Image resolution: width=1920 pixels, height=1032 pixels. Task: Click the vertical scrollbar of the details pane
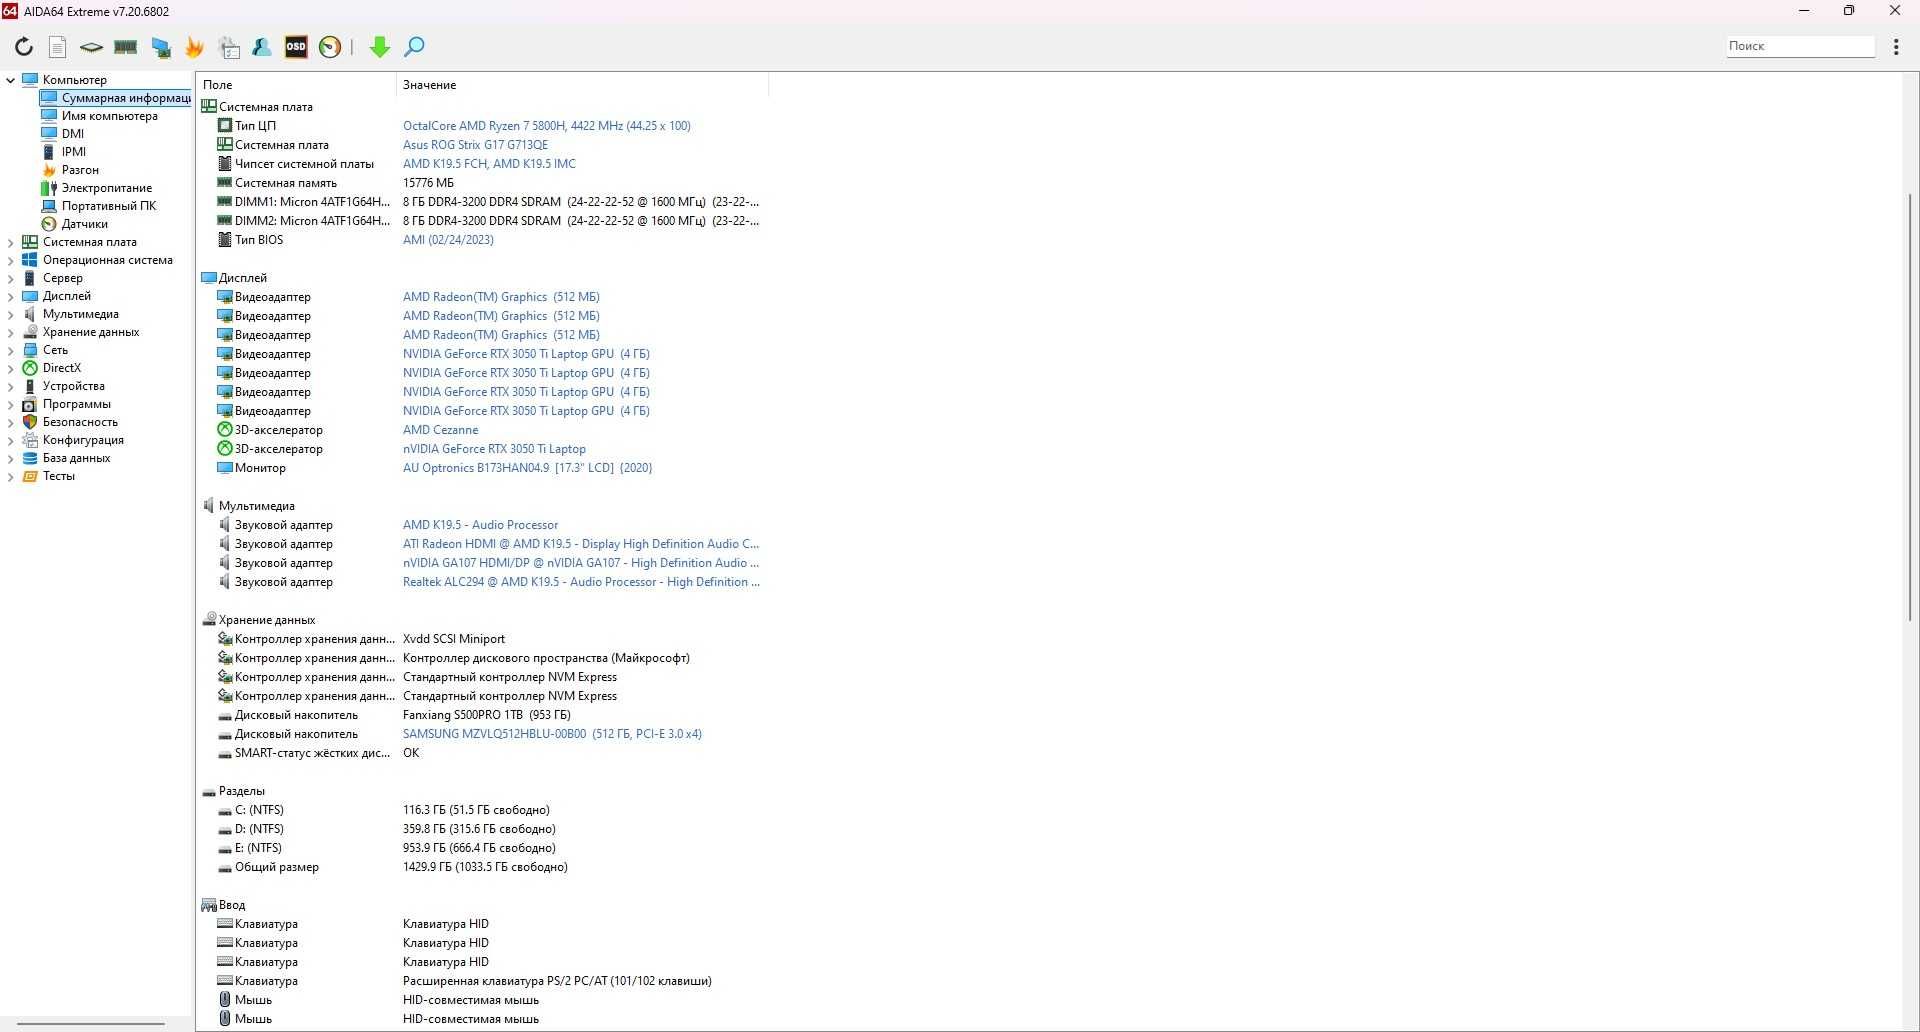tap(1910, 405)
